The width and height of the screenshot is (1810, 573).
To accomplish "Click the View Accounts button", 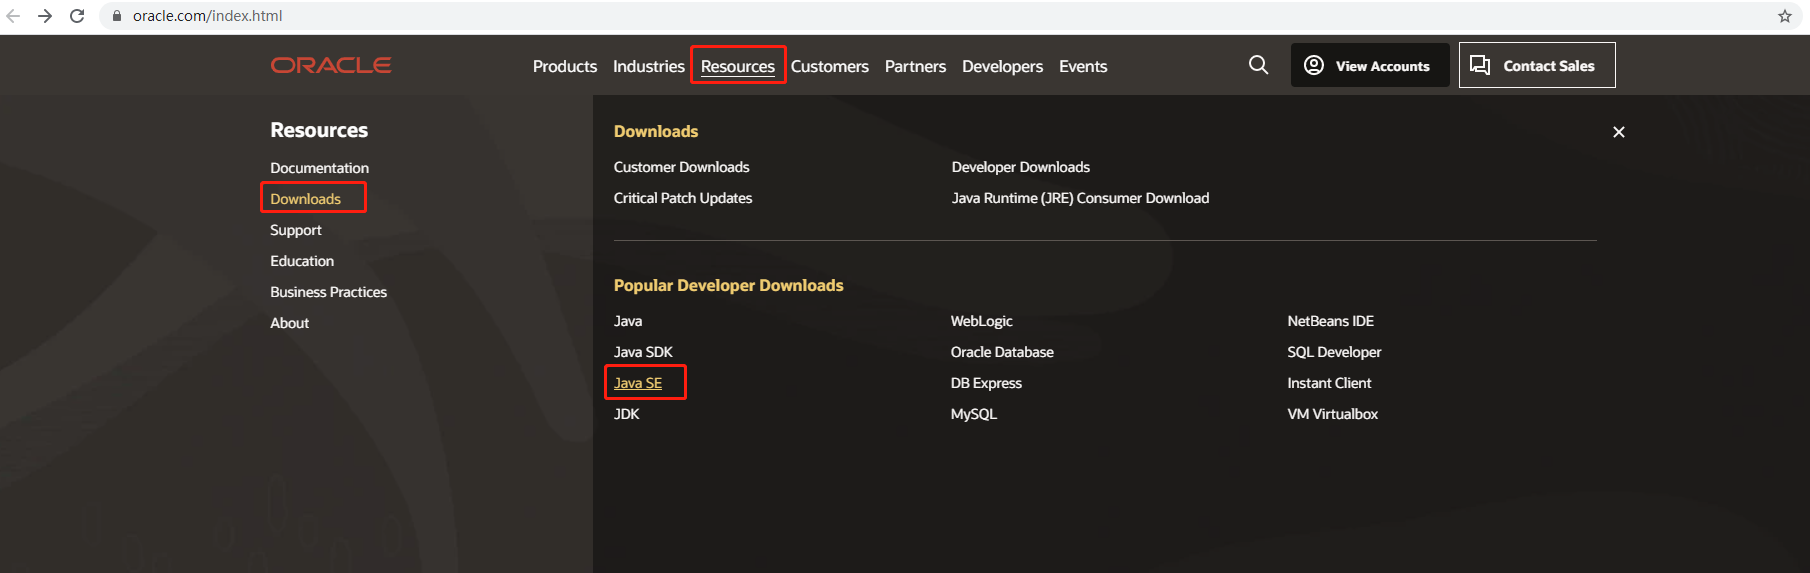I will point(1370,65).
